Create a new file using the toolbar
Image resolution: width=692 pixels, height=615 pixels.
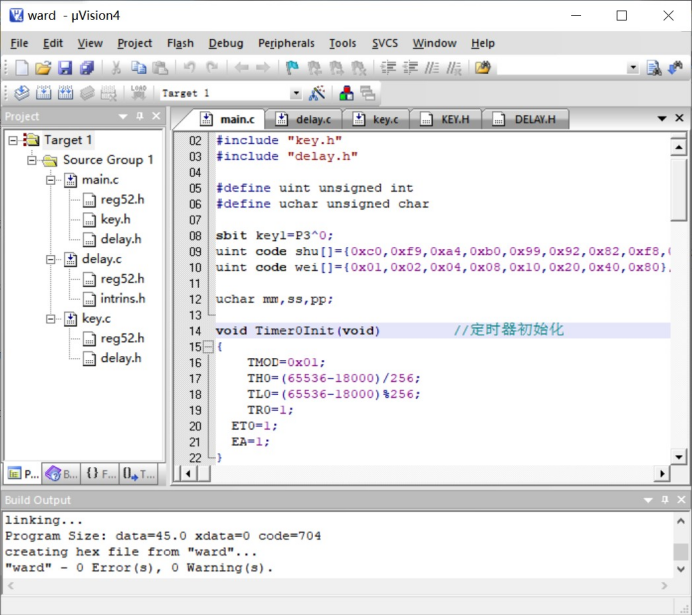pyautogui.click(x=22, y=68)
